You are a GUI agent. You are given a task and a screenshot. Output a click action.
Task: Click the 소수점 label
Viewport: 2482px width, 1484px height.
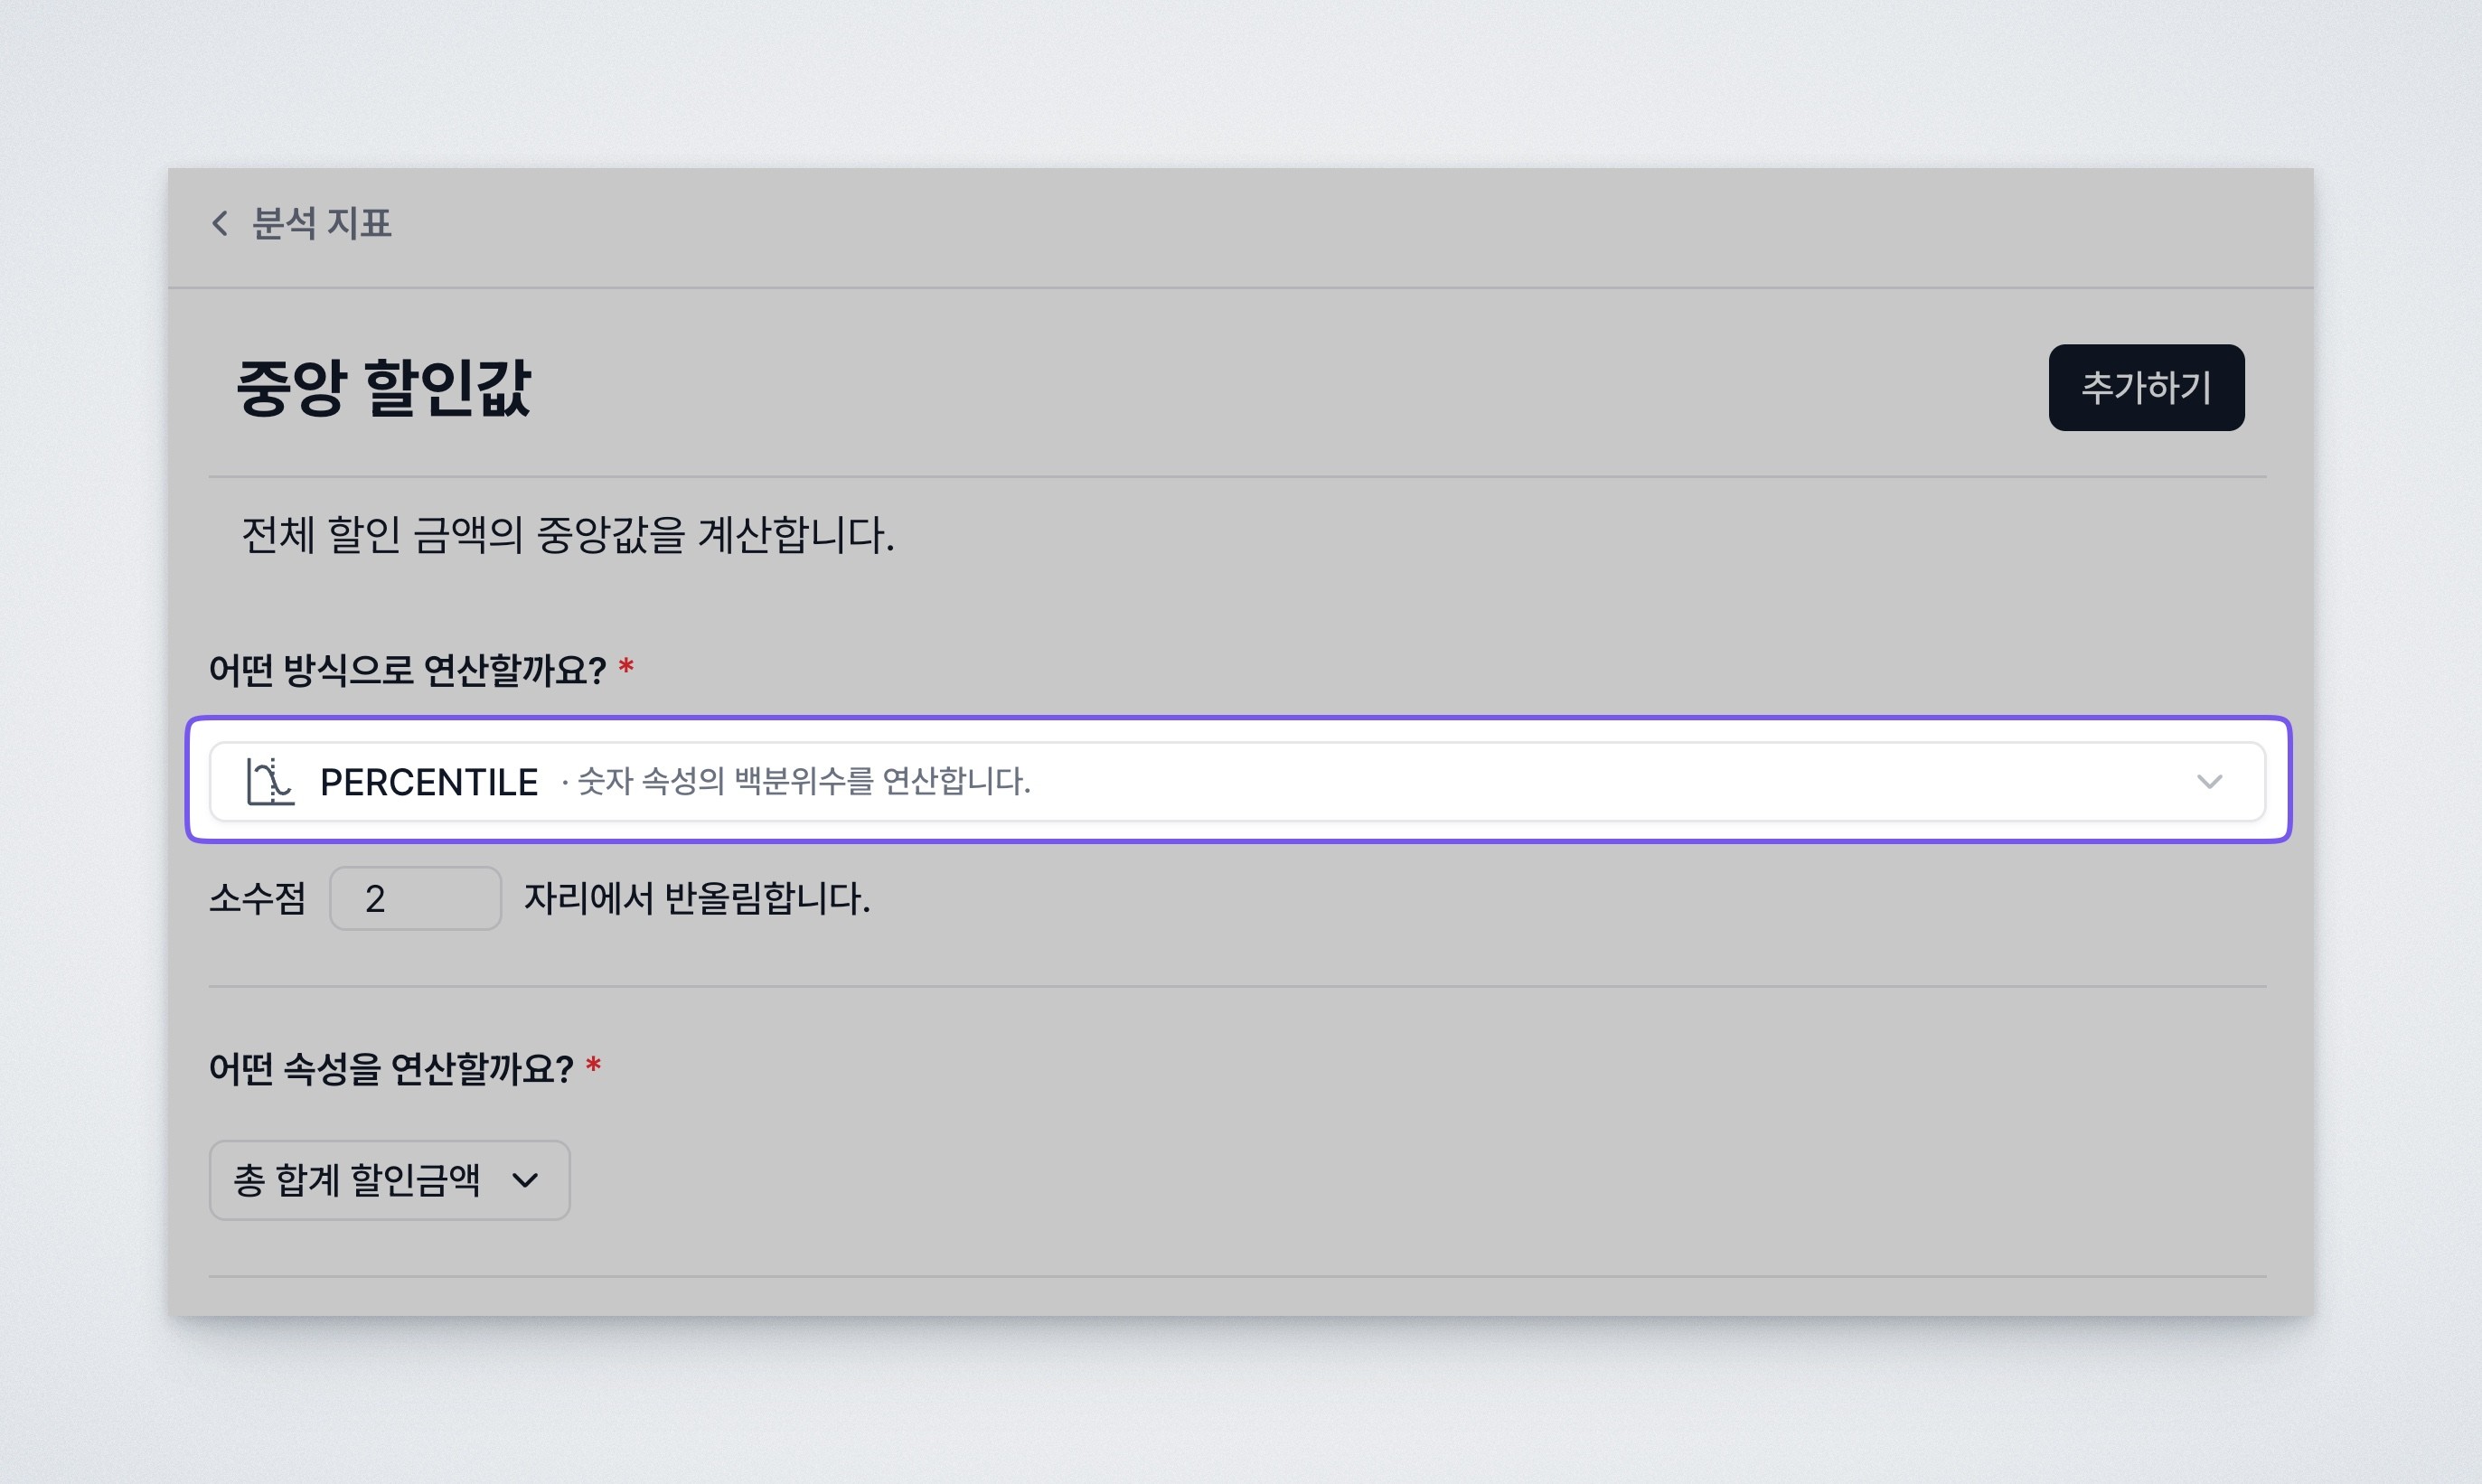[x=257, y=898]
